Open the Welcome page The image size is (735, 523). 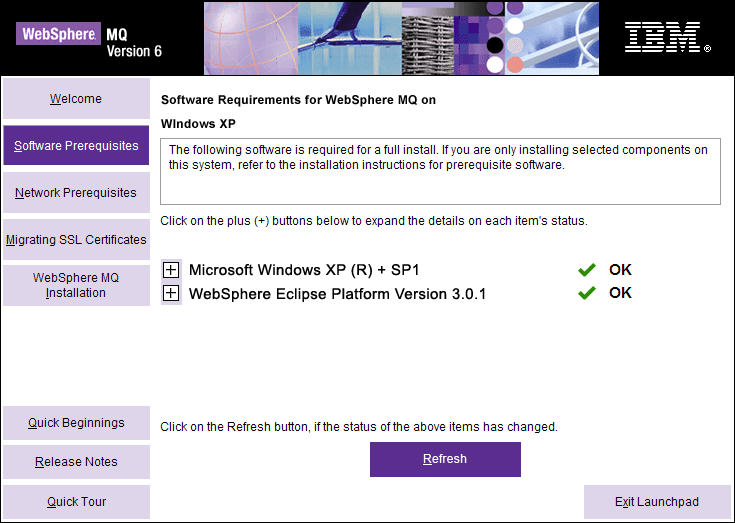click(x=76, y=98)
